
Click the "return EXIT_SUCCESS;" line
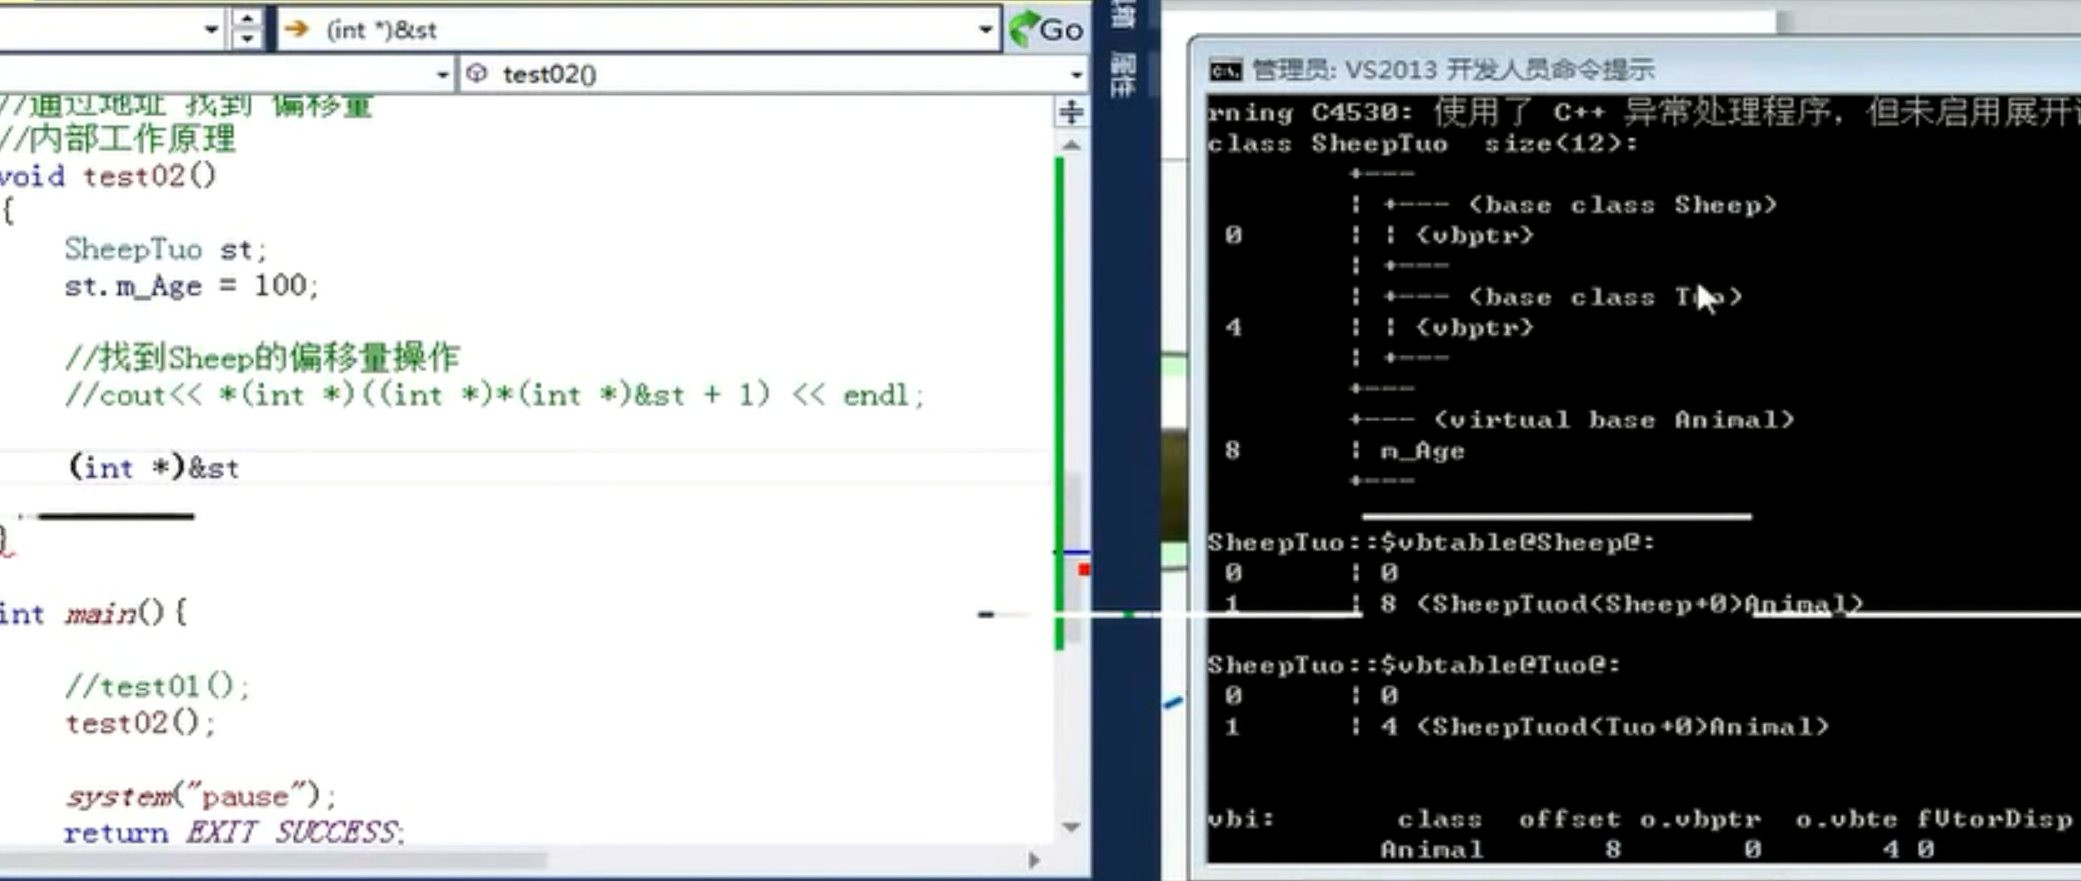(234, 832)
